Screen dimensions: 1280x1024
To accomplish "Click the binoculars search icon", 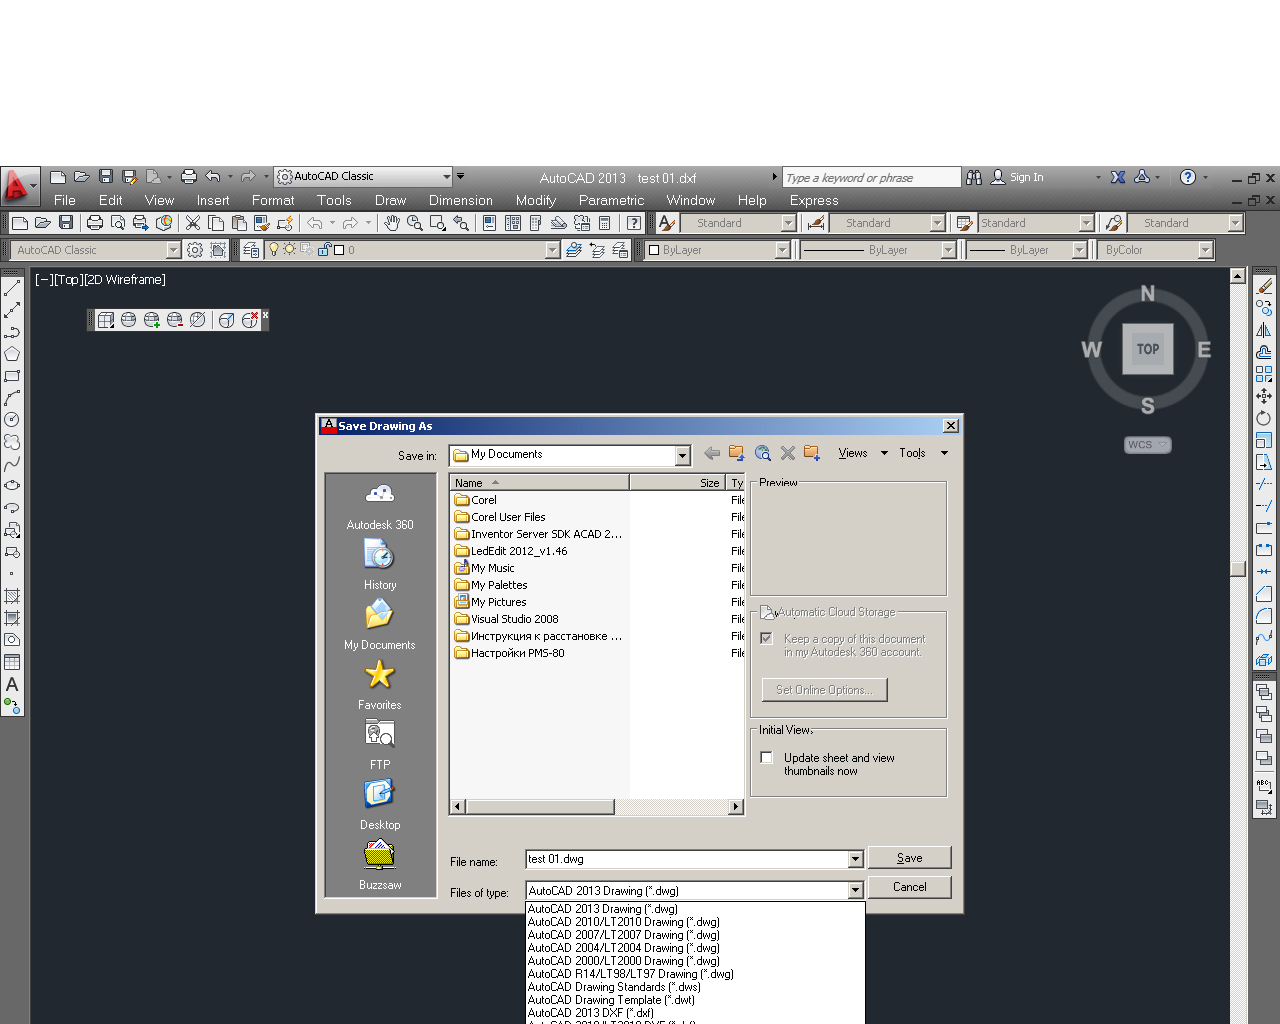I will 974,177.
